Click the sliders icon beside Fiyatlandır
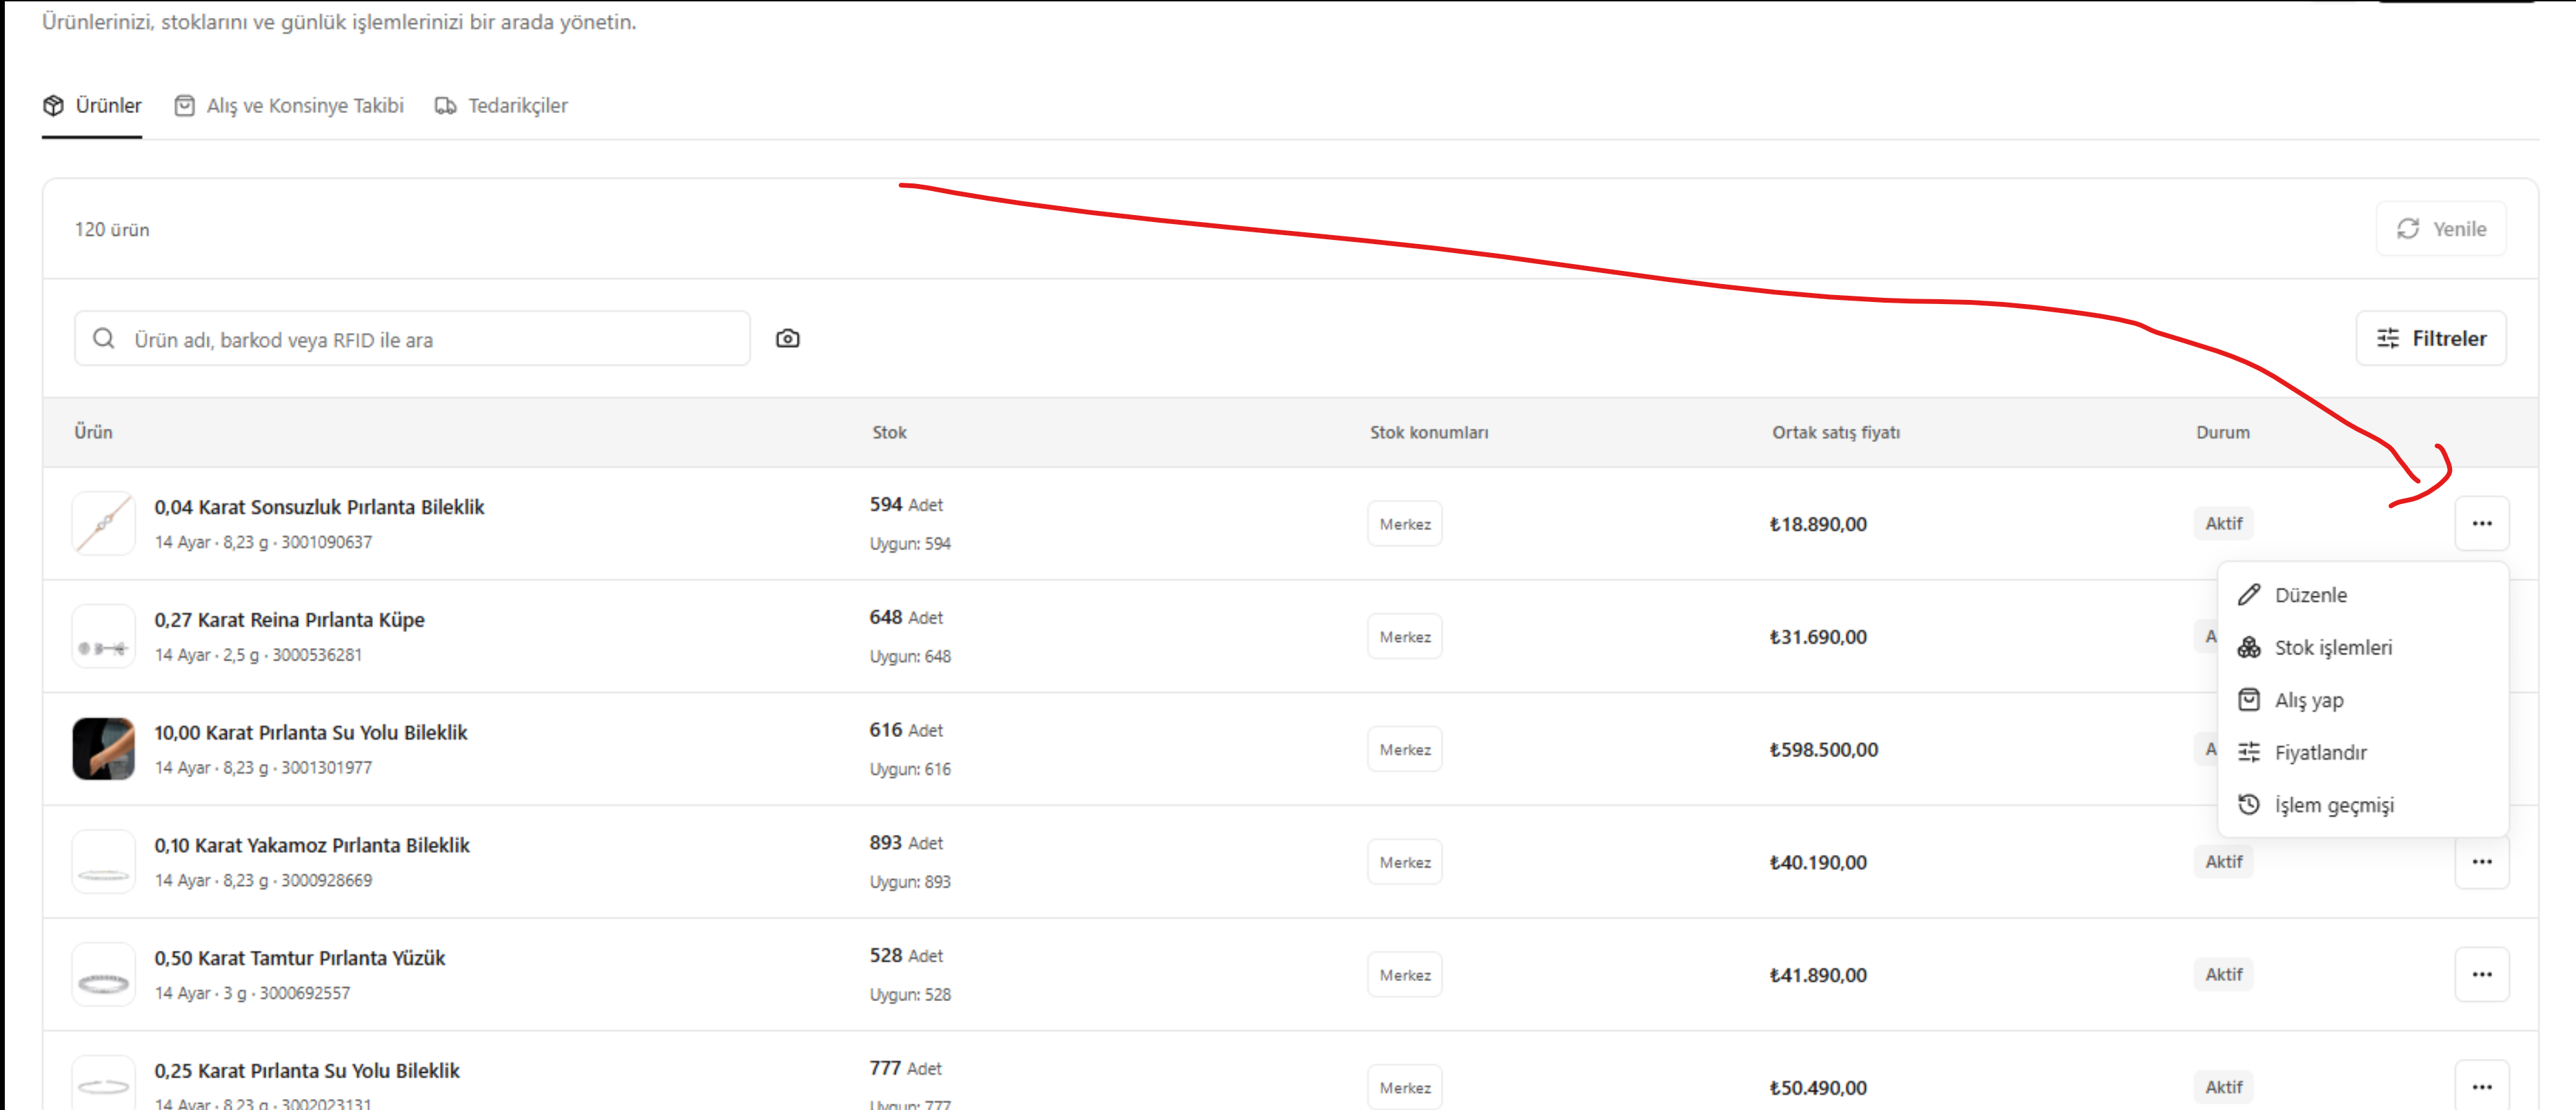 [x=2249, y=752]
